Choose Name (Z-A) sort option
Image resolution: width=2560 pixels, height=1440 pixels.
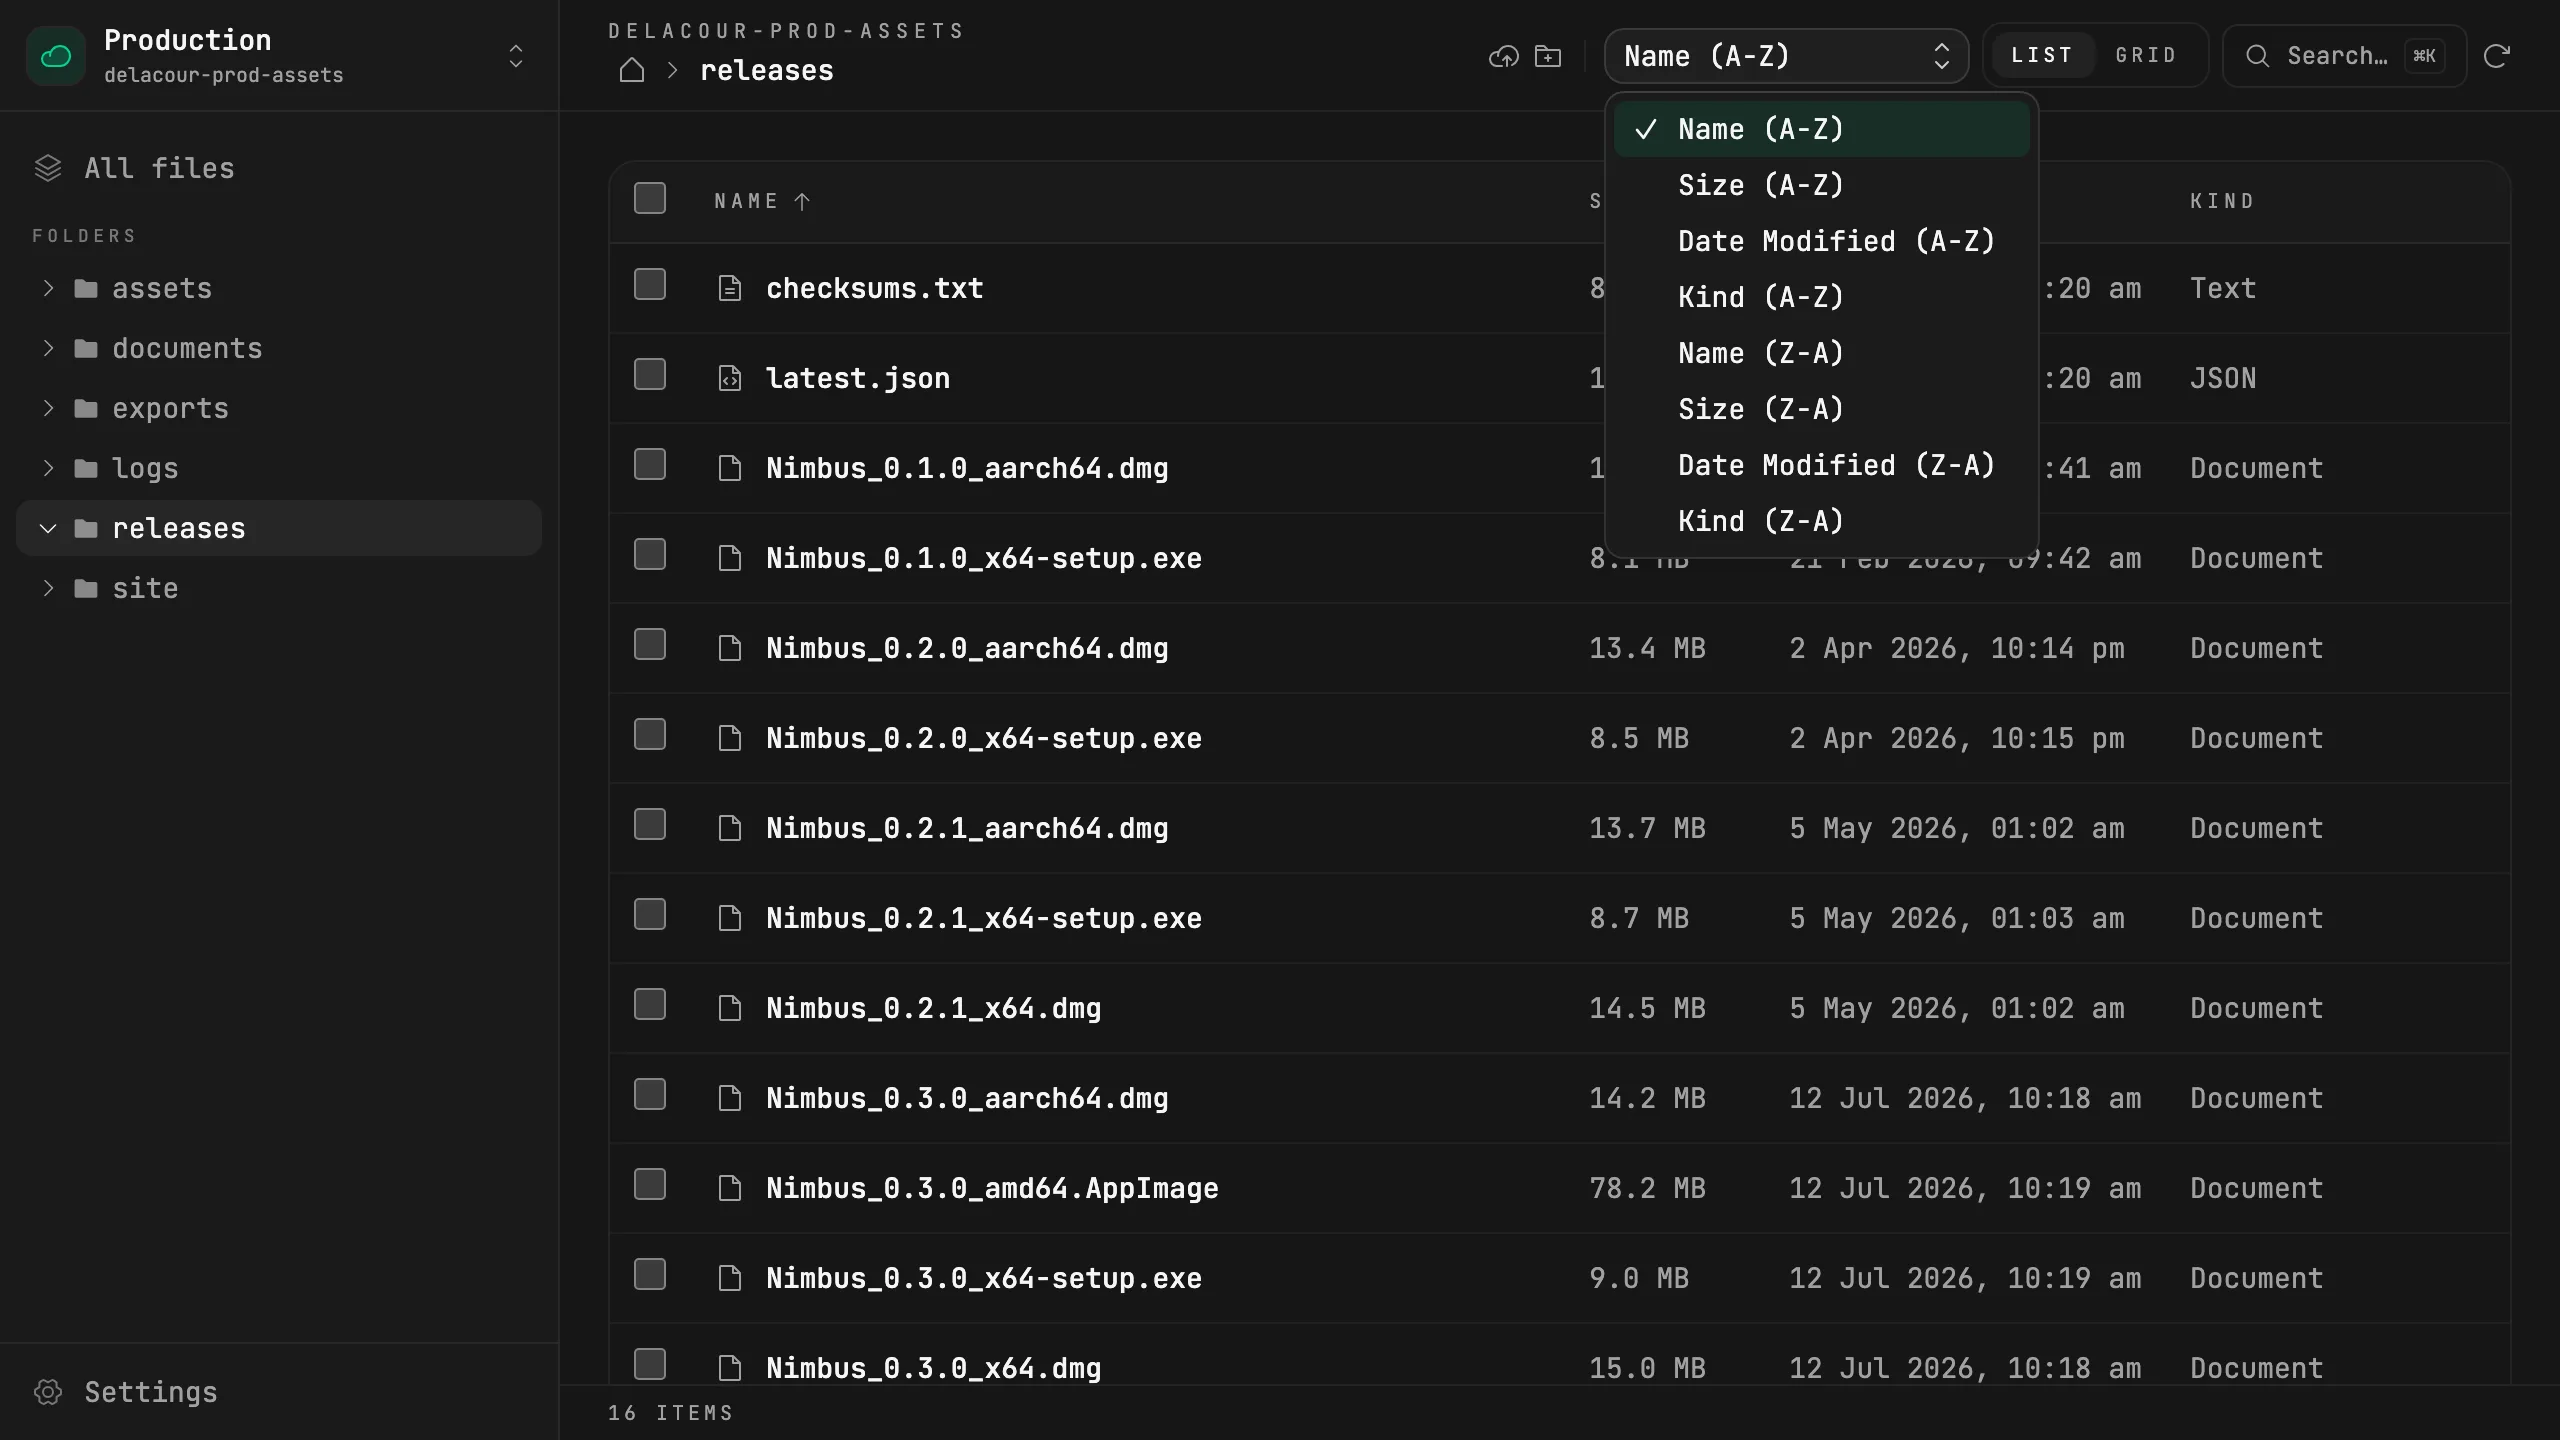coord(1822,353)
